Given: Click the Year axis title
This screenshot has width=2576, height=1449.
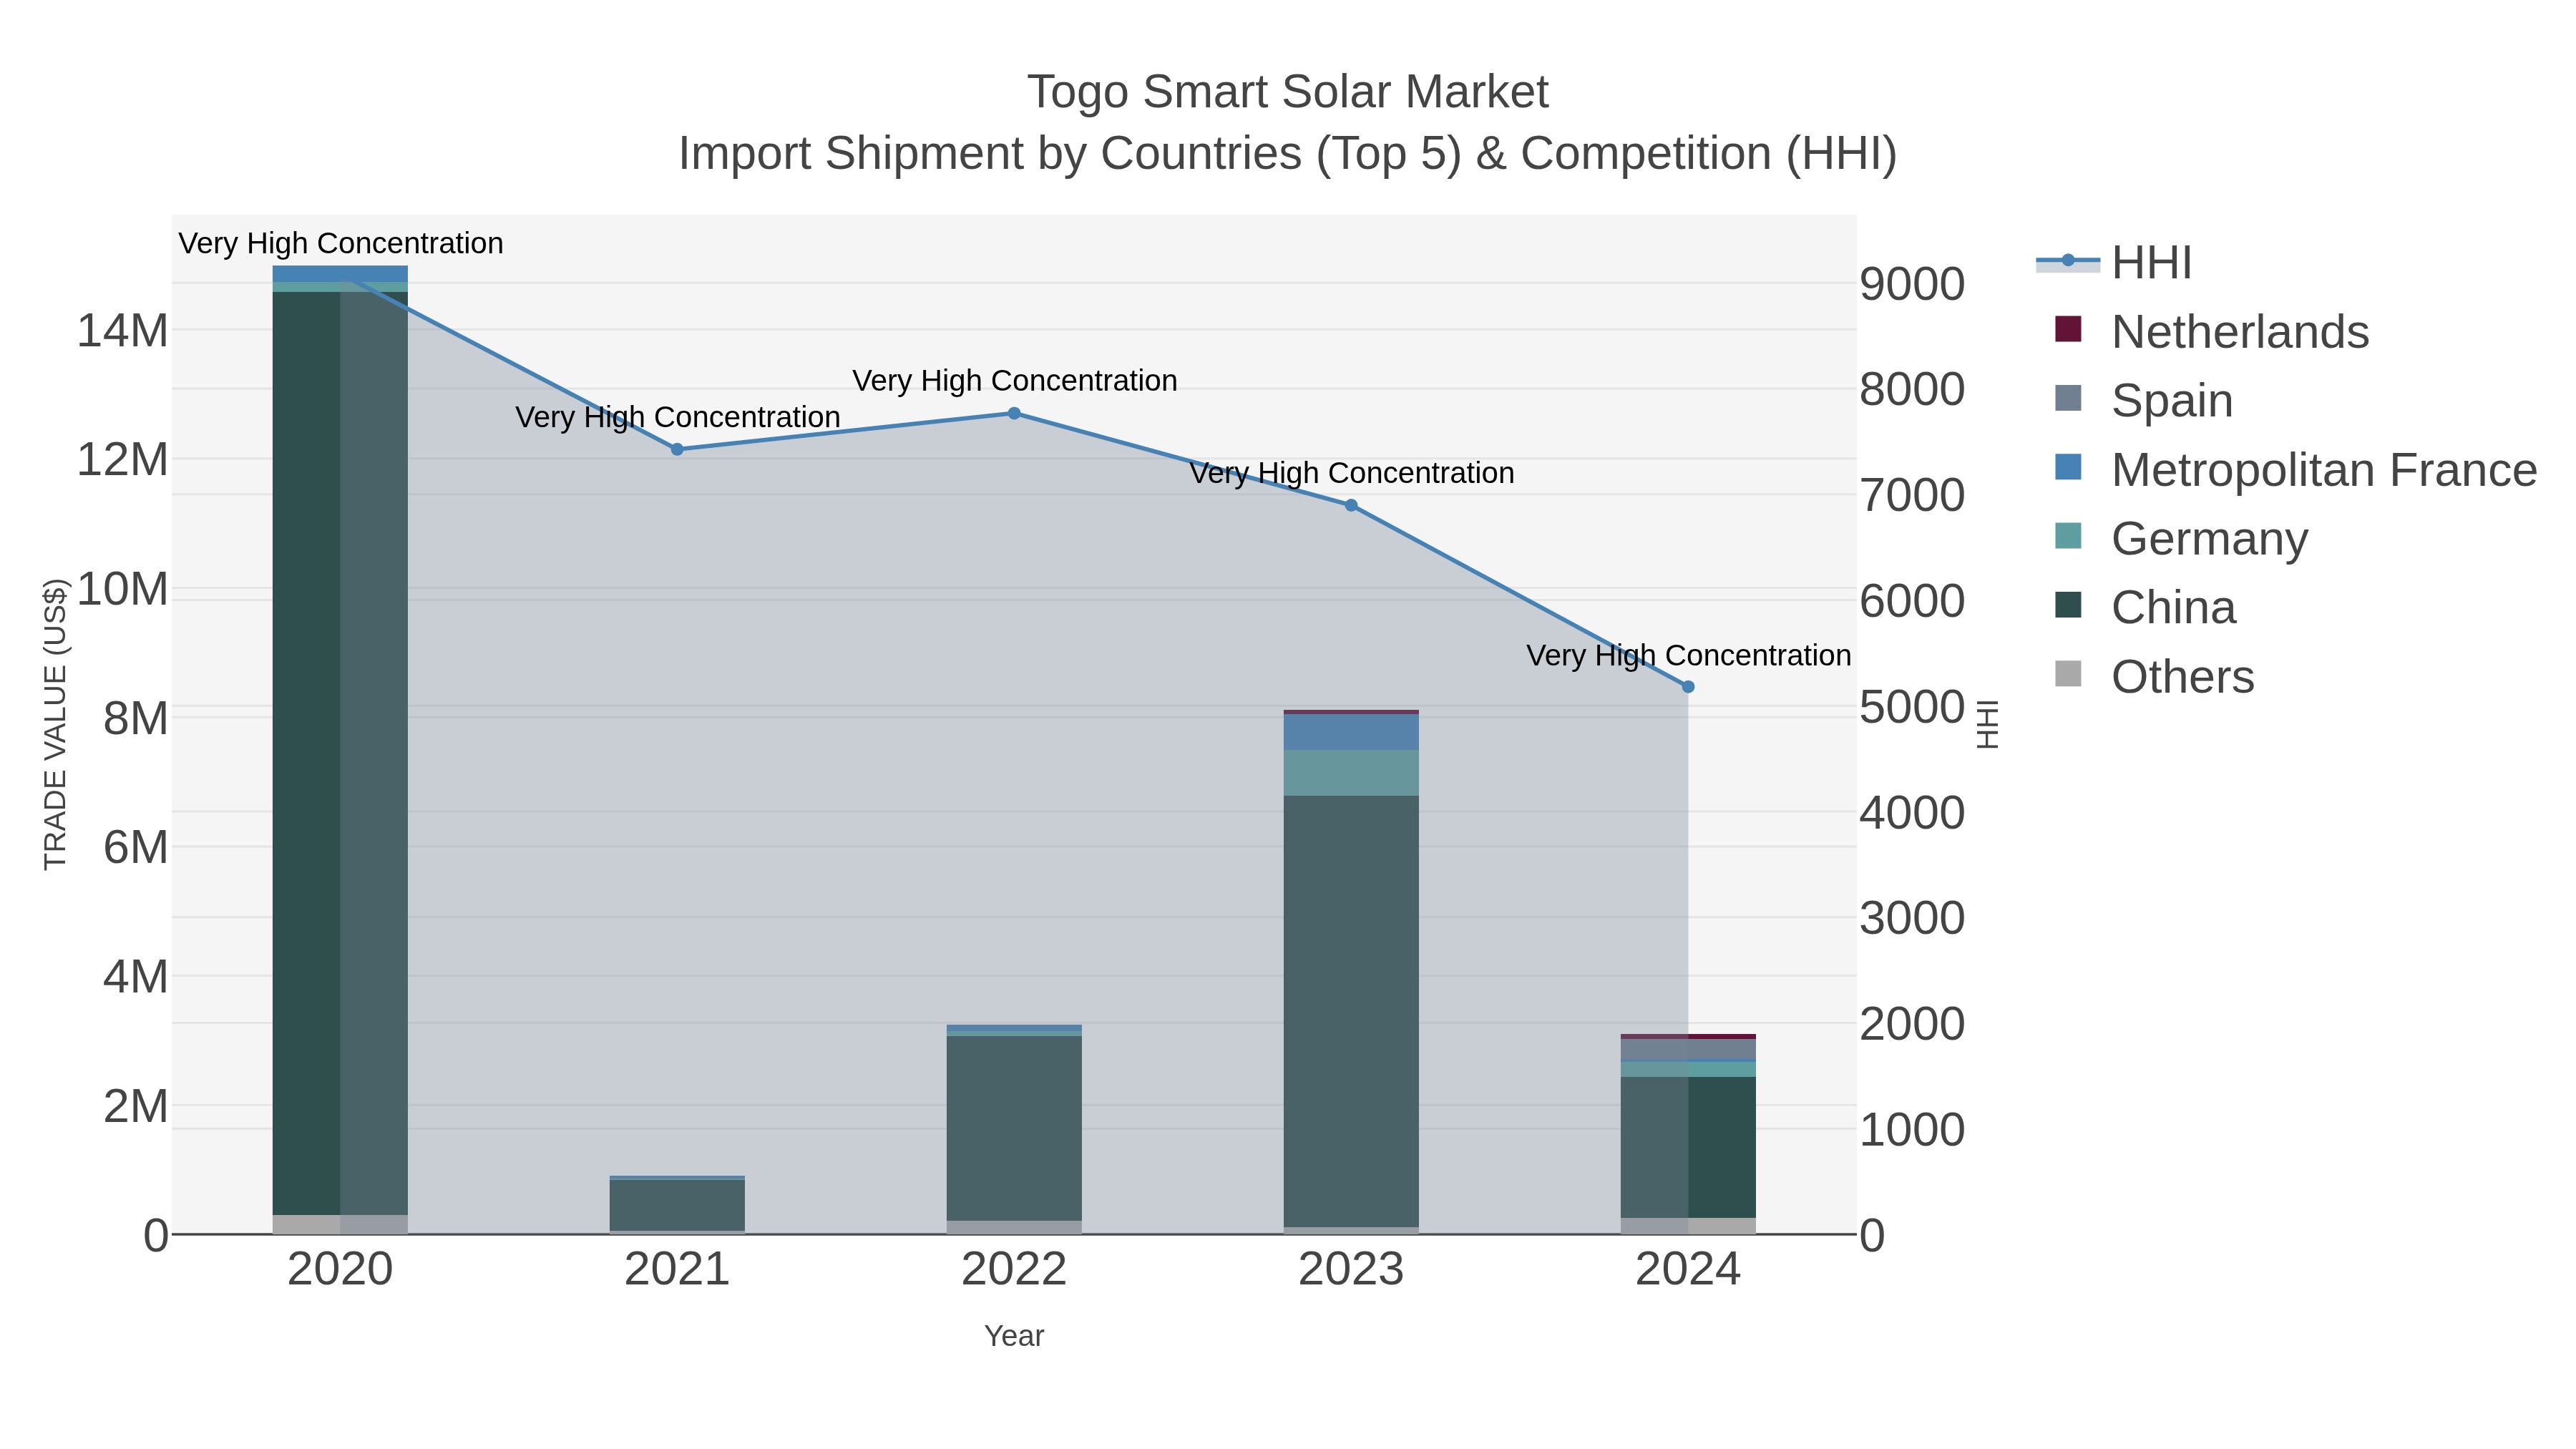Looking at the screenshot, I should (1014, 1336).
